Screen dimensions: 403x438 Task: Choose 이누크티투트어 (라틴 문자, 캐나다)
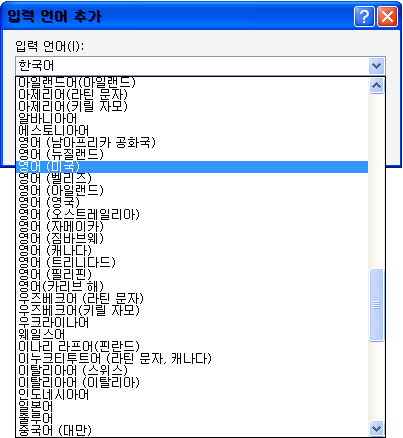click(192, 358)
